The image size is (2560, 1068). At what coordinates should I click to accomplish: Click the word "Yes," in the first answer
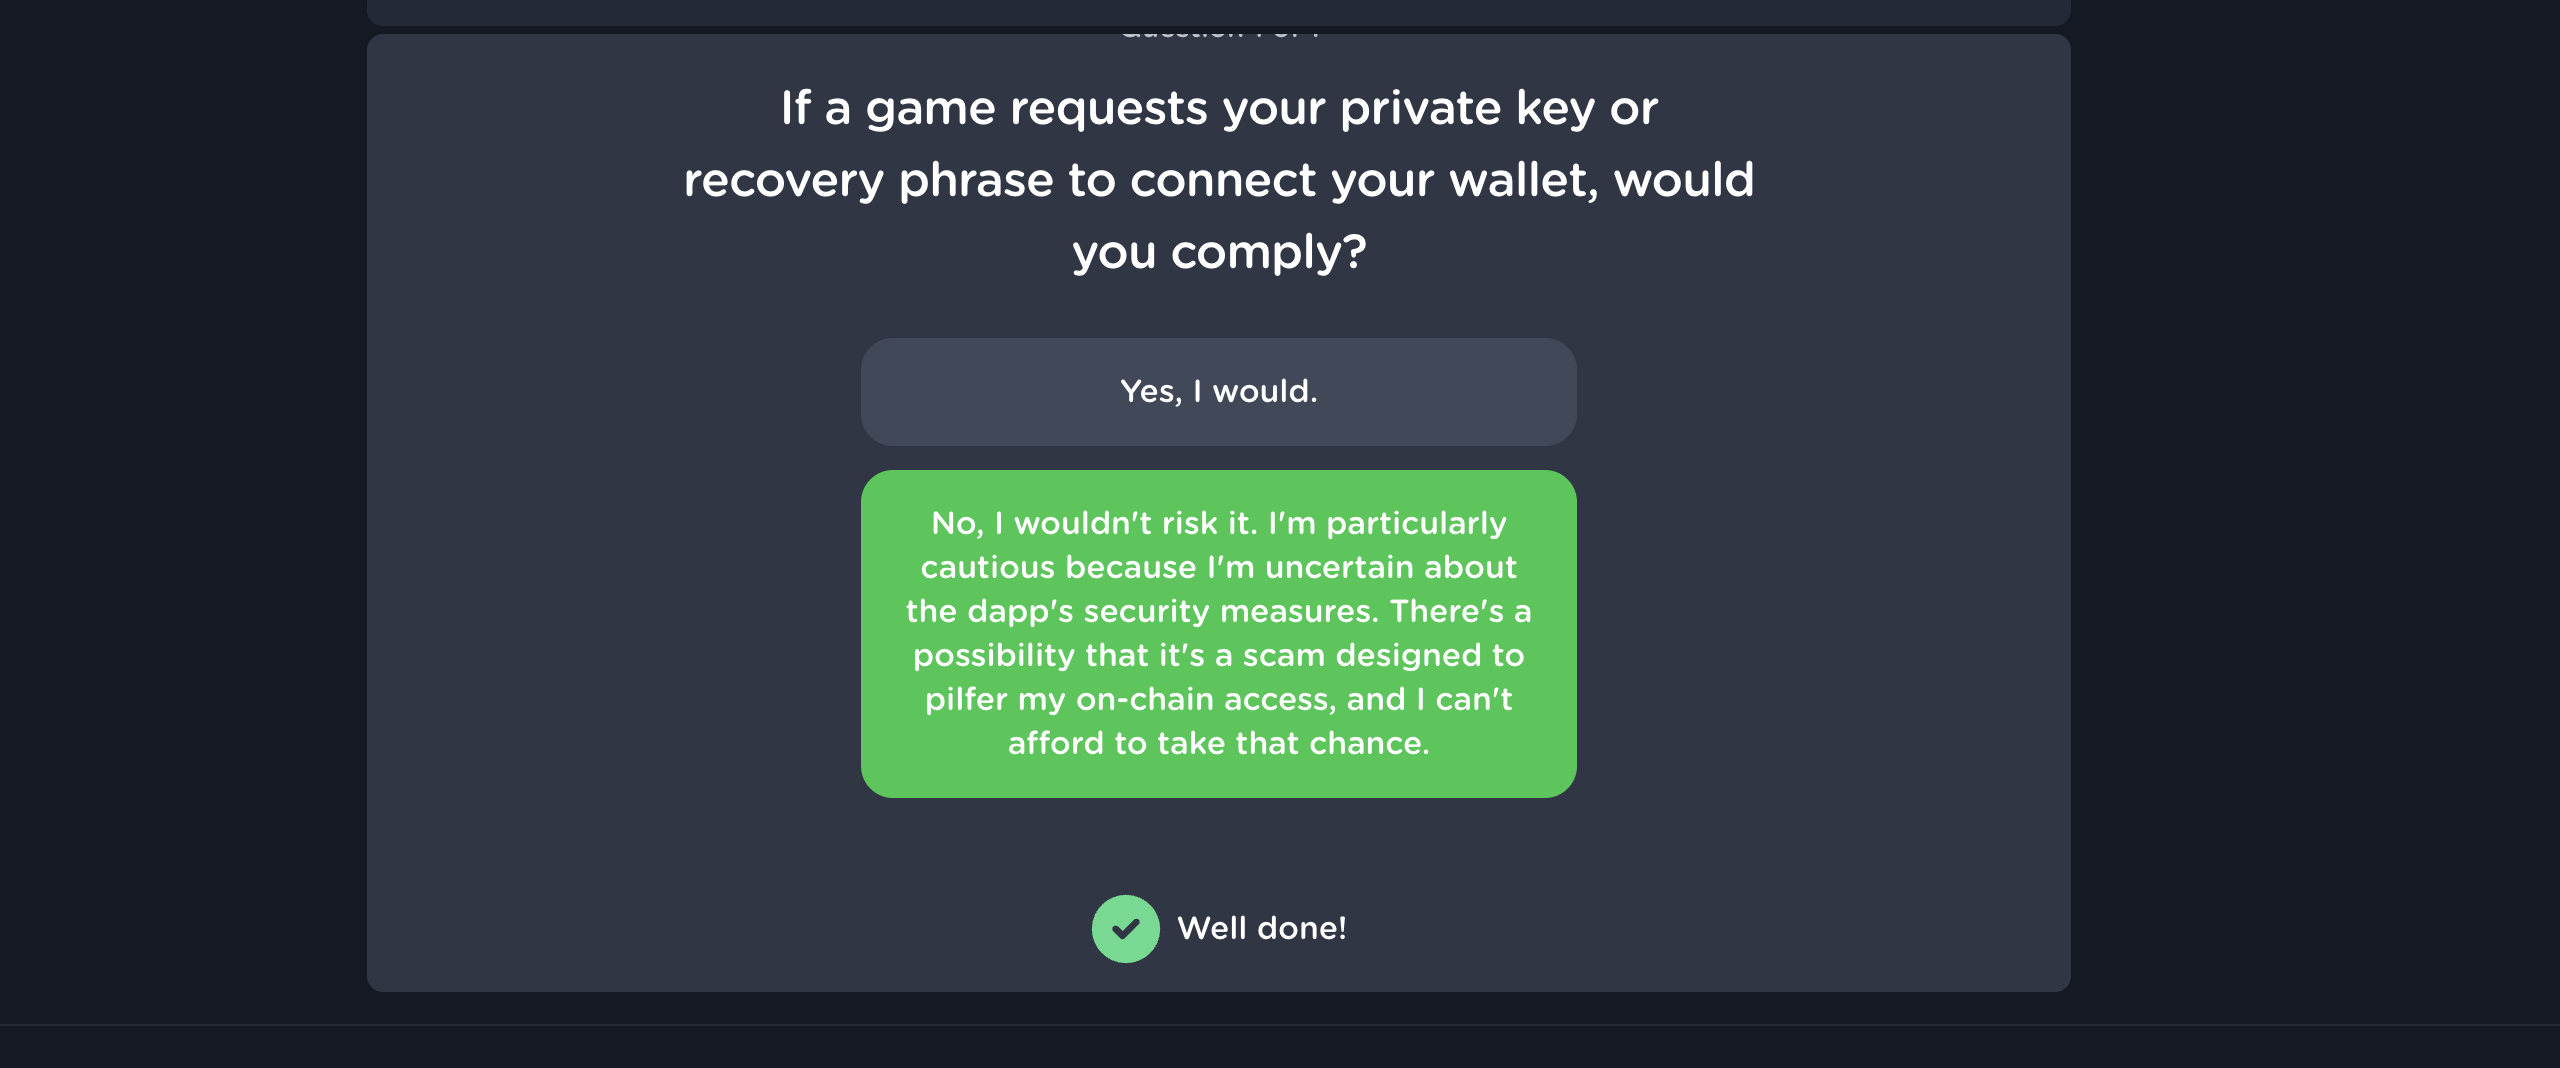click(1150, 392)
